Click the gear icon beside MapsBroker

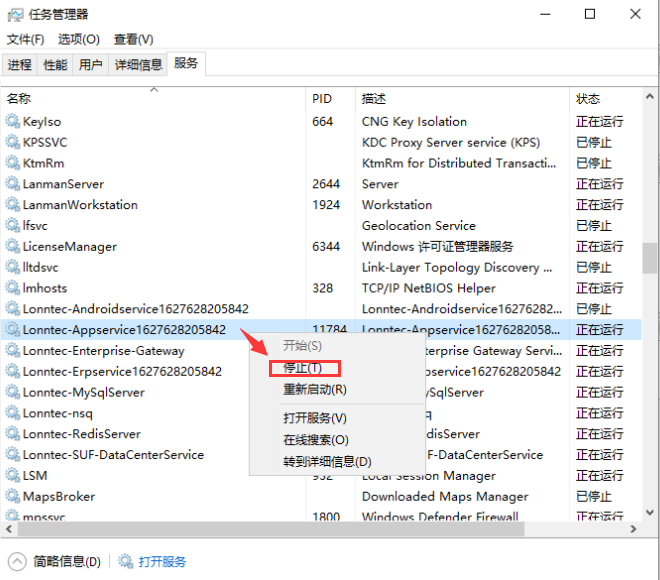[13, 496]
